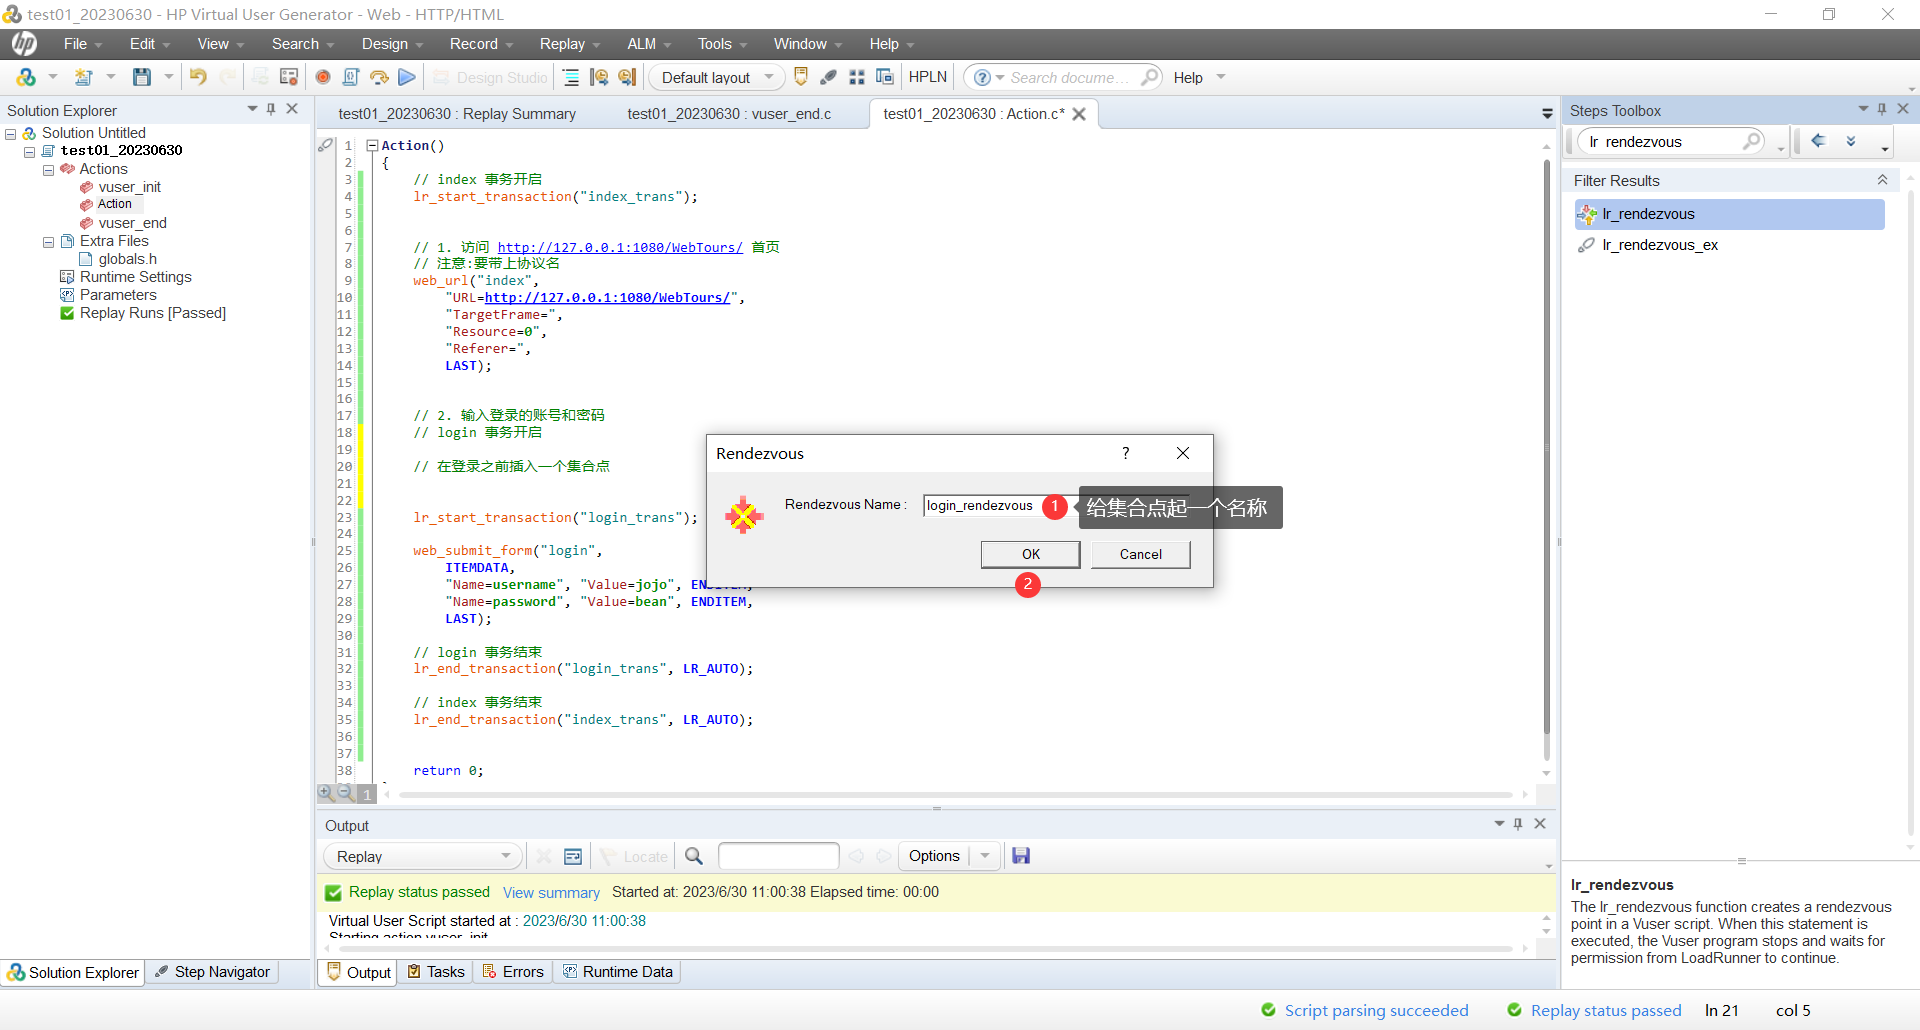Click the back arrow in Steps Toolbox
This screenshot has height=1030, width=1920.
(1819, 141)
